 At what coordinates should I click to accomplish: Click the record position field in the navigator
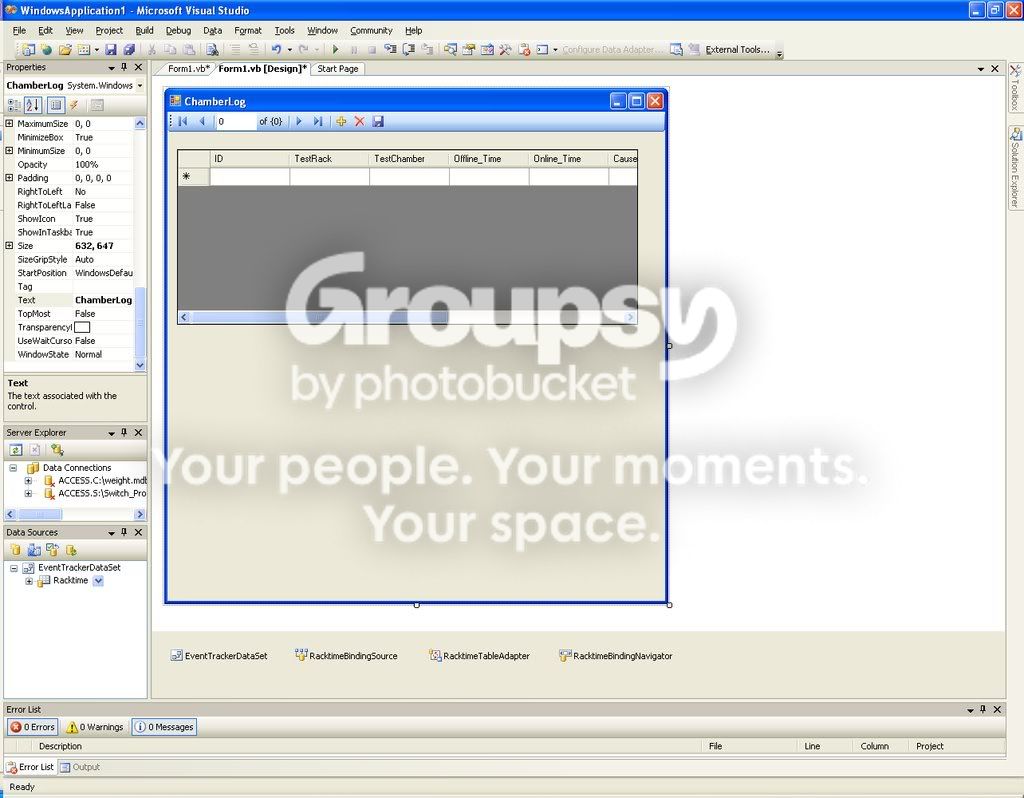click(236, 121)
